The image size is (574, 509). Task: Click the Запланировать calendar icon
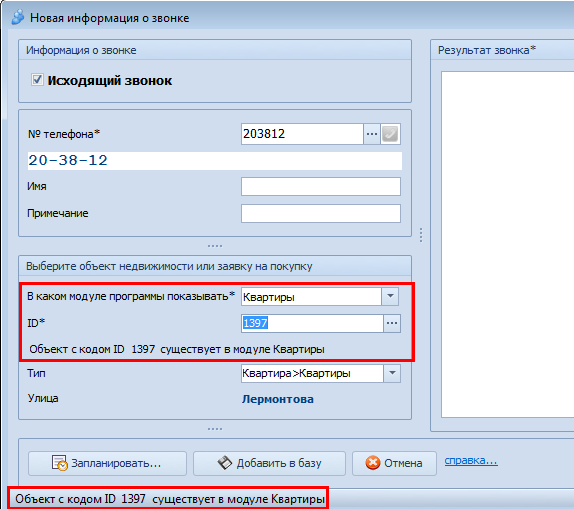[x=59, y=463]
